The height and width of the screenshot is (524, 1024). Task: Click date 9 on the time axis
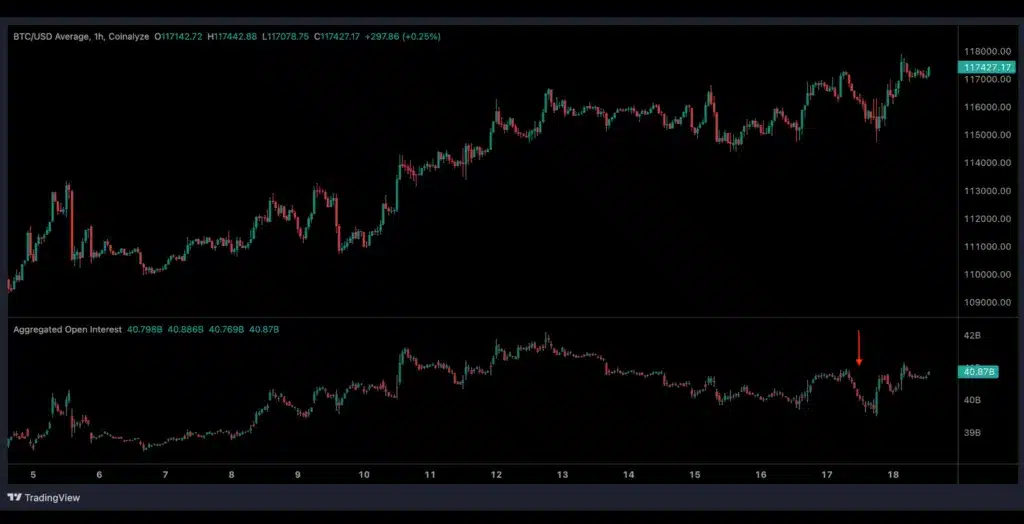(298, 475)
